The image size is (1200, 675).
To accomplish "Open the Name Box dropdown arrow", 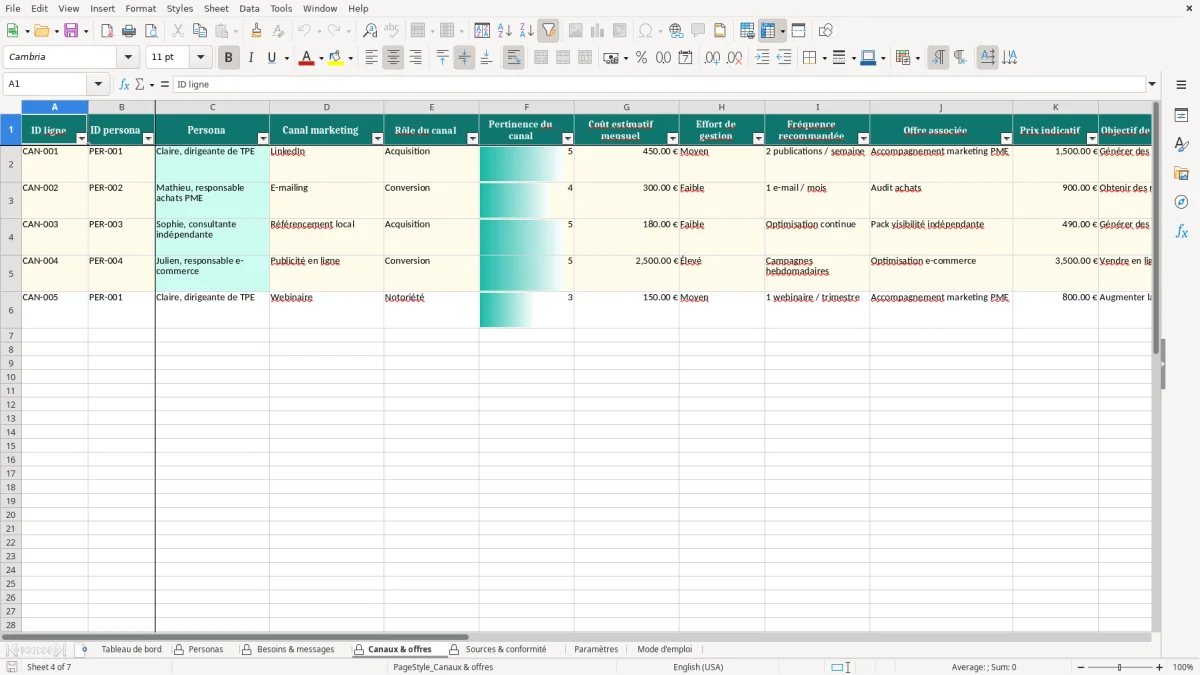I will coord(98,84).
